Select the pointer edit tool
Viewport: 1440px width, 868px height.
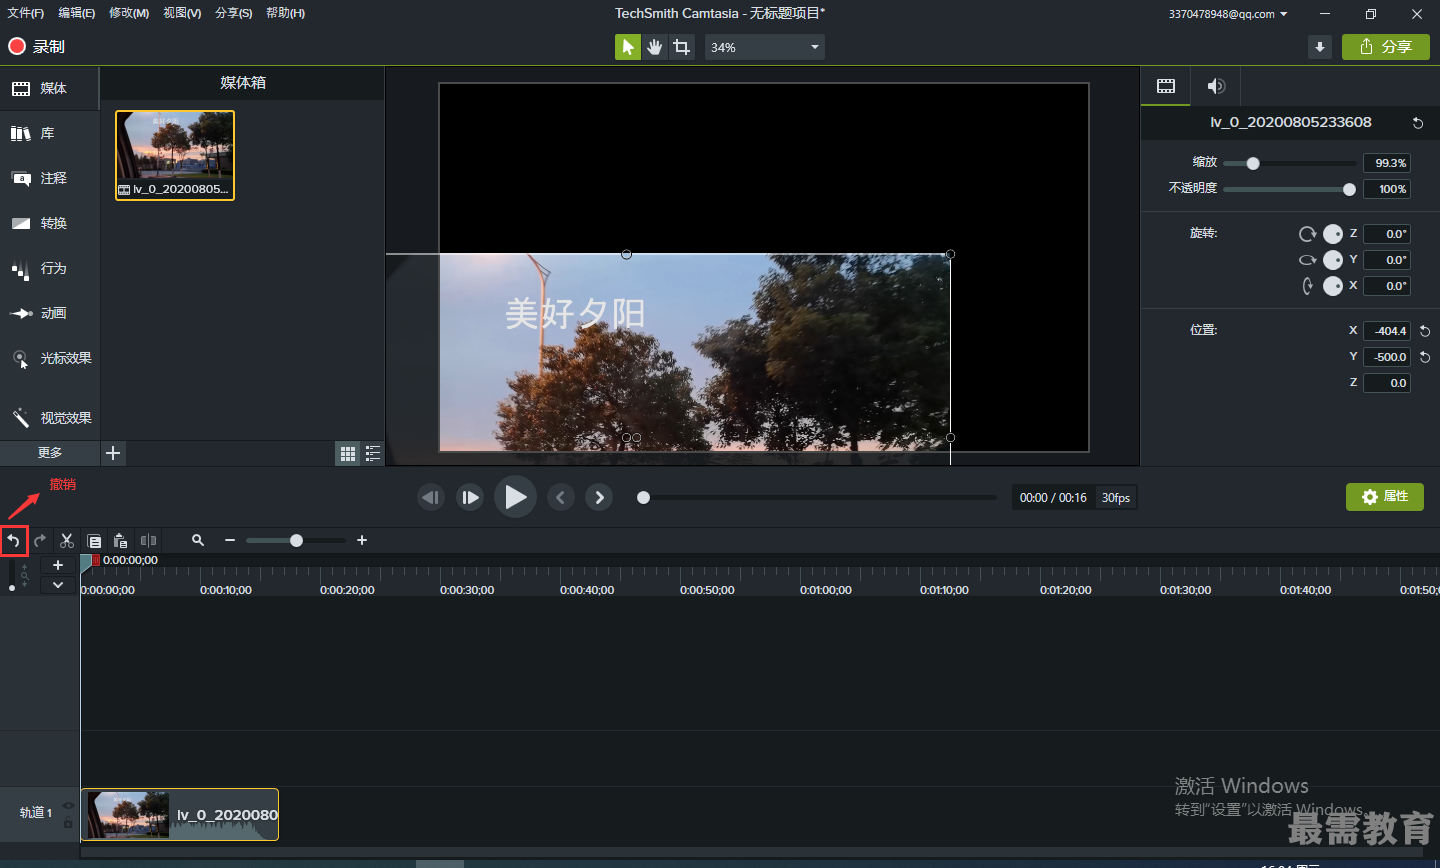click(628, 47)
